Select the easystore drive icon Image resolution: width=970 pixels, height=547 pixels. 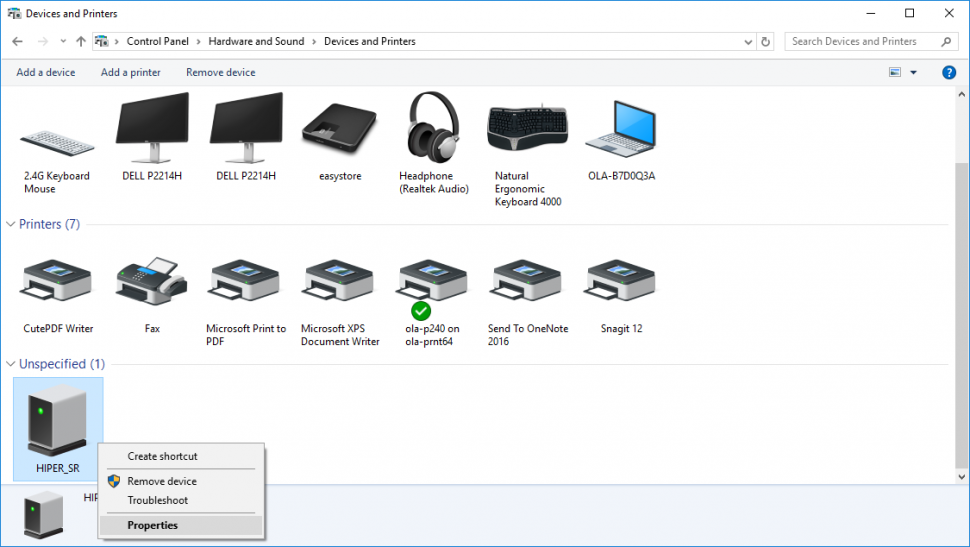(x=339, y=129)
